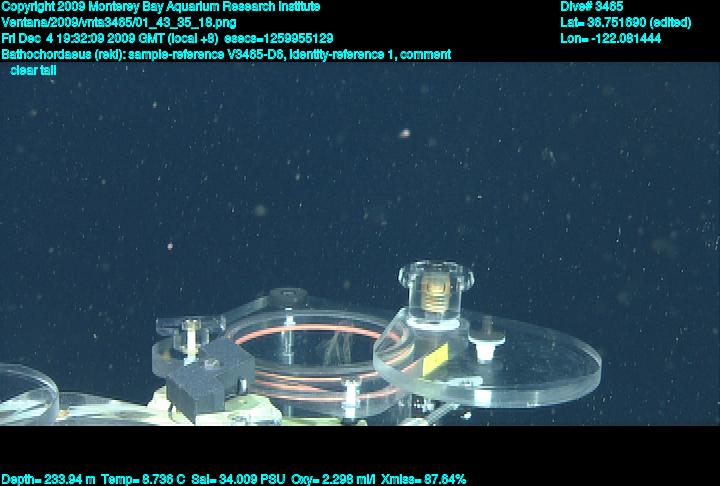Select the Xmiss= 87.64% reading
This screenshot has height=486, width=720.
pos(423,479)
